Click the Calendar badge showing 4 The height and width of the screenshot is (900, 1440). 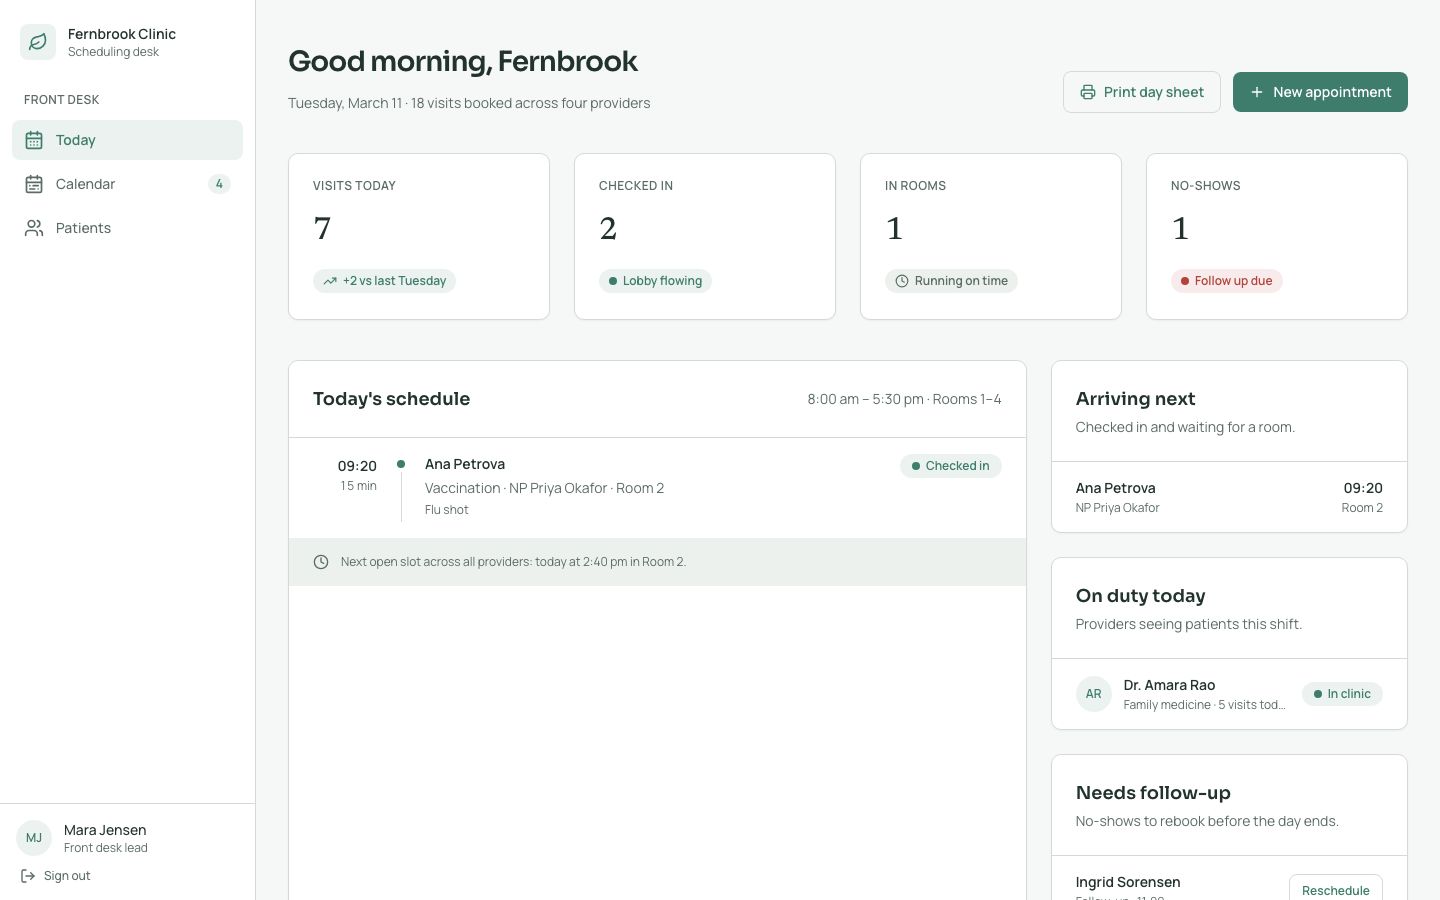point(219,184)
